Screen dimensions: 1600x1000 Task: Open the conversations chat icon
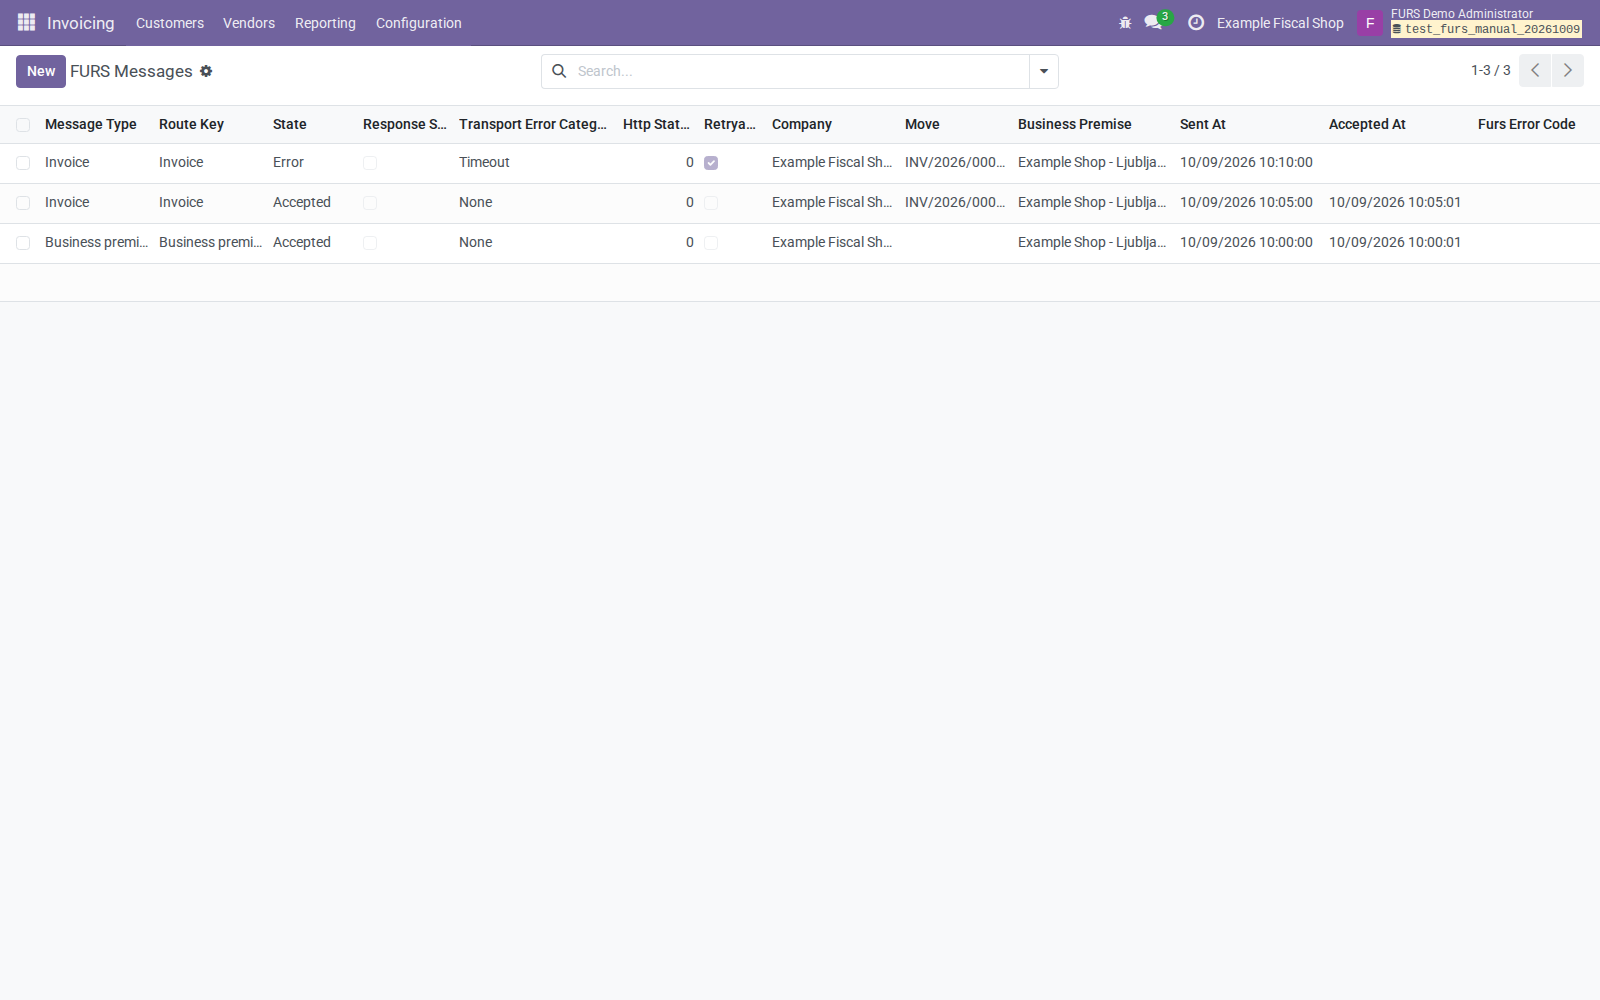(x=1153, y=22)
